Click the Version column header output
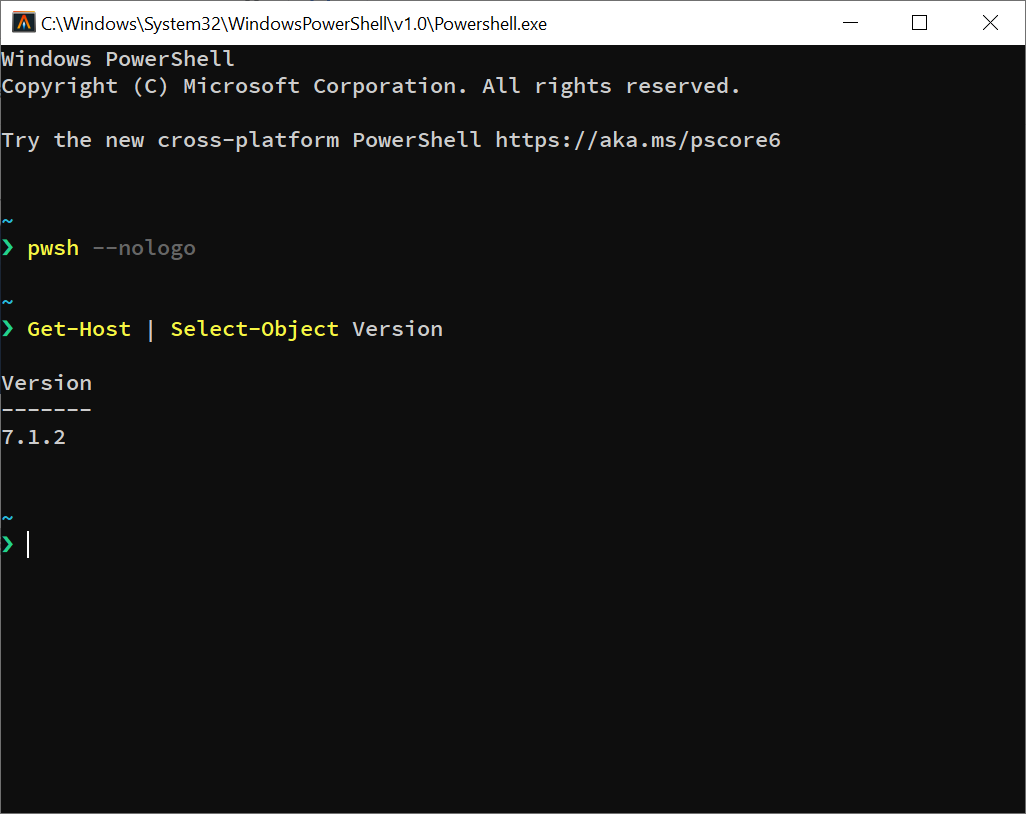The height and width of the screenshot is (814, 1026). click(x=46, y=382)
